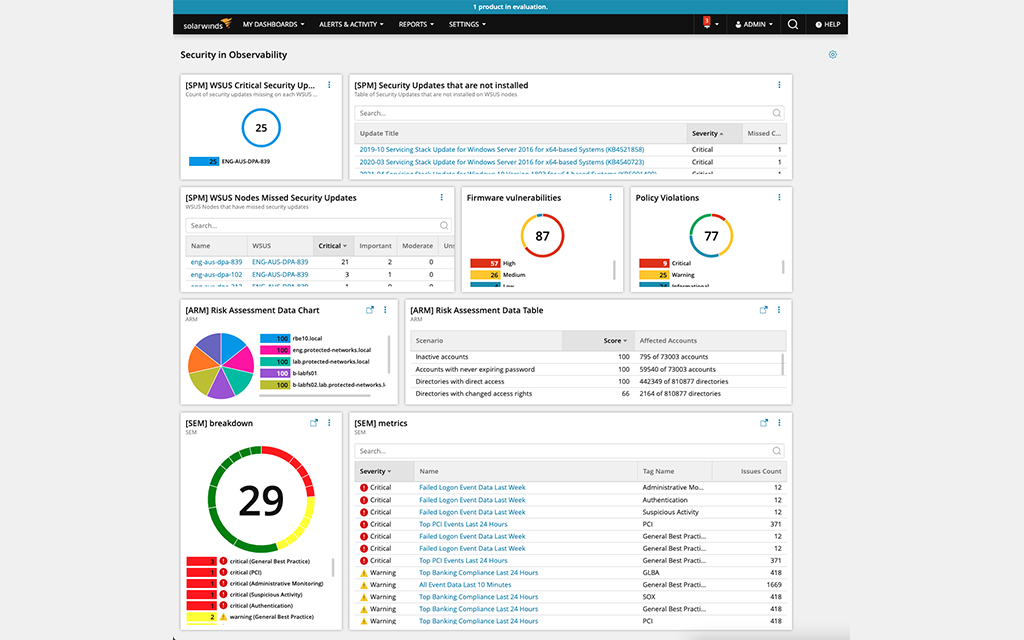Click the SolarWinds logo in the navbar

pyautogui.click(x=207, y=24)
